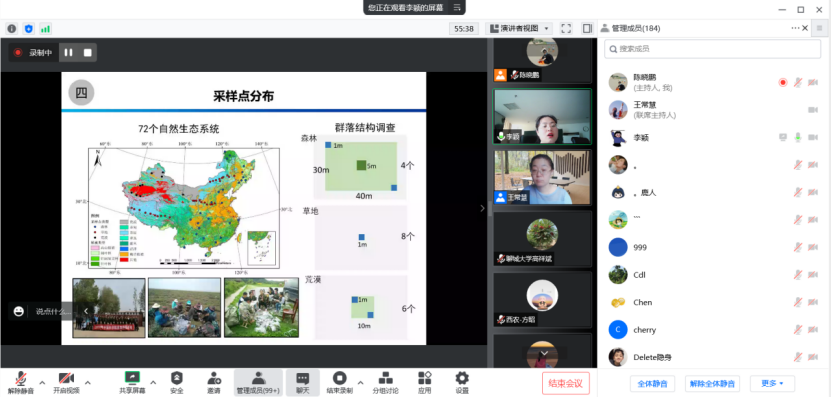This screenshot has height=398, width=831.
Task: Click 管理成员 in bottom toolbar
Action: [x=258, y=383]
